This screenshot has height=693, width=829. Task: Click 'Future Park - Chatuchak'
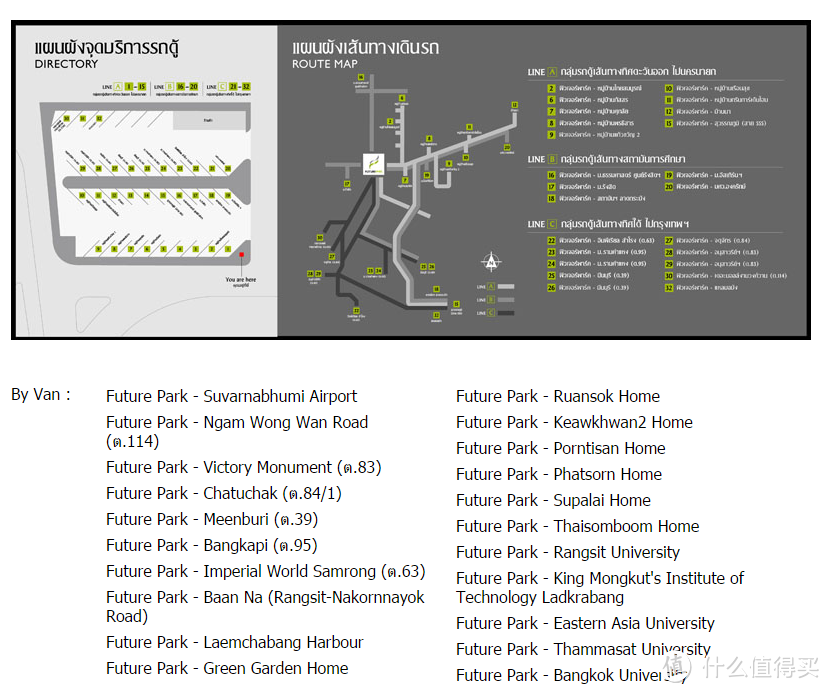point(224,493)
